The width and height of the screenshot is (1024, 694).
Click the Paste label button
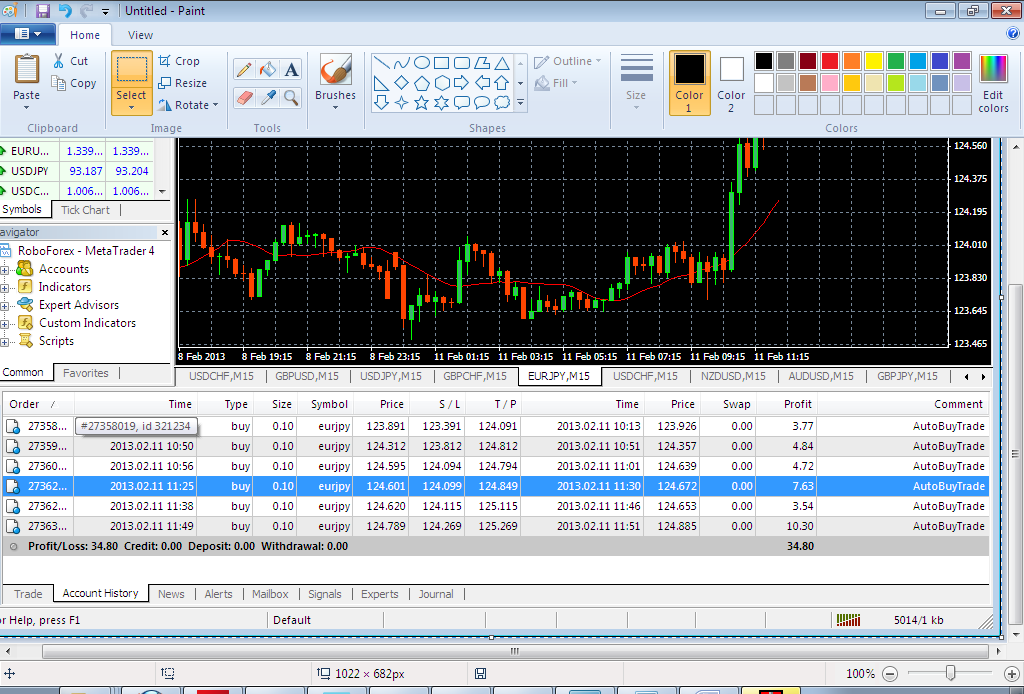point(27,95)
